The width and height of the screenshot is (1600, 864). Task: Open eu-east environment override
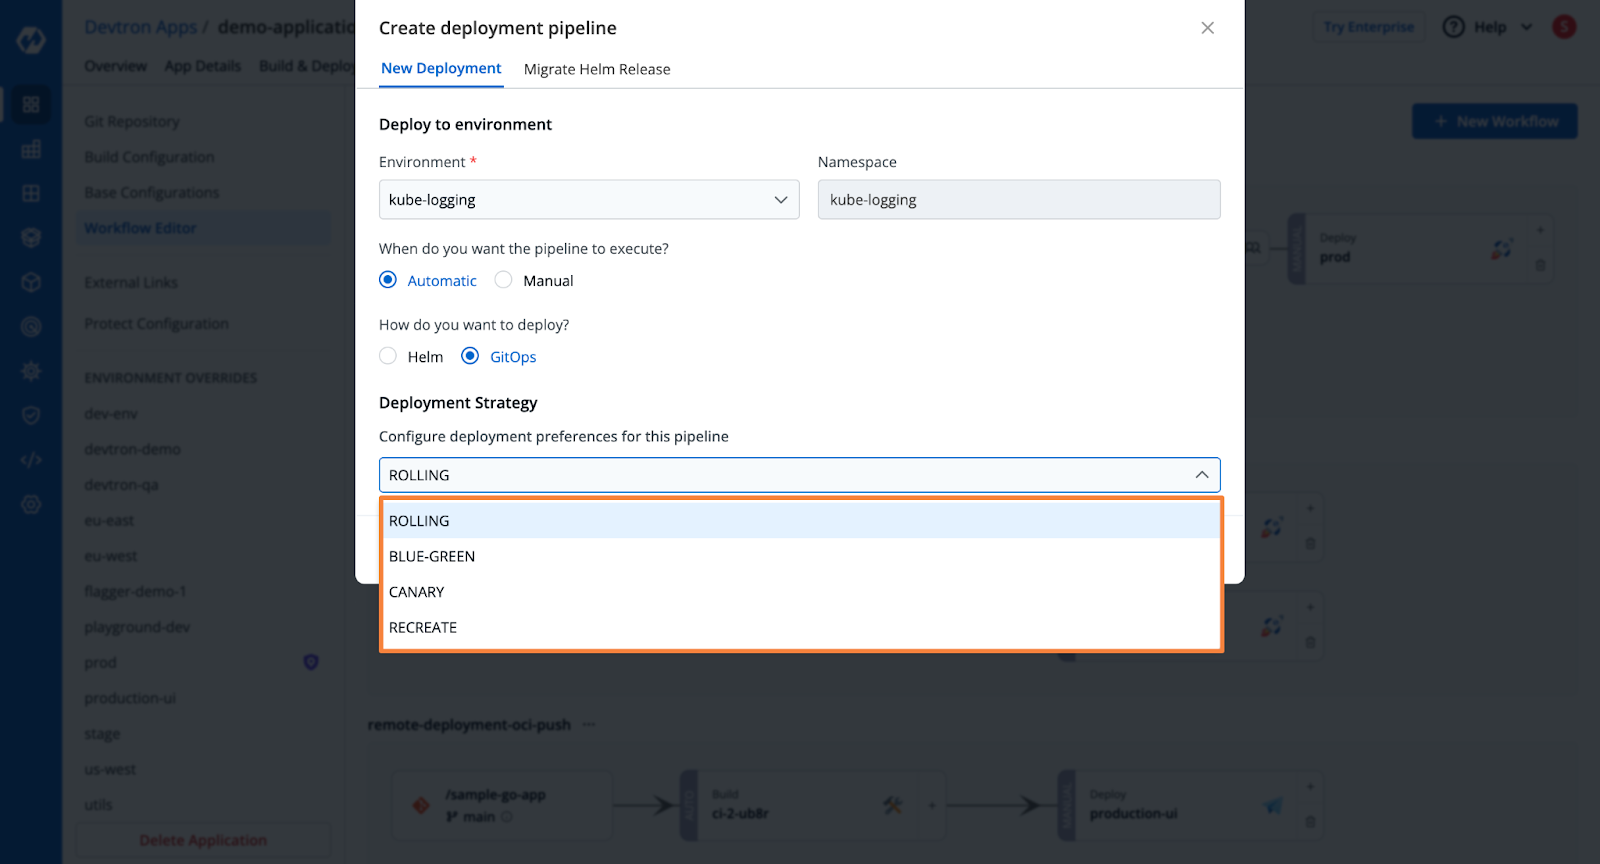tap(109, 521)
